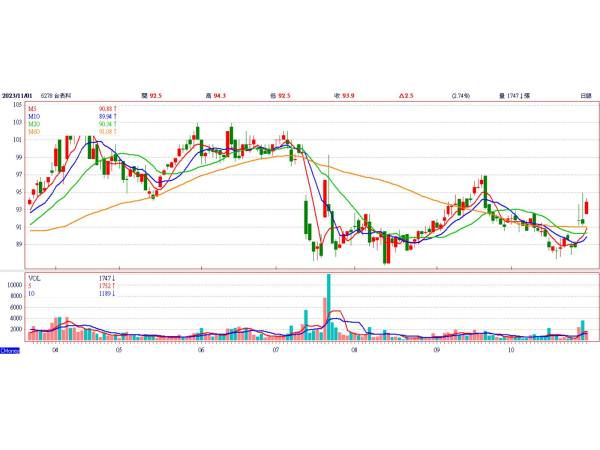Click the M20 moving average legend label

tap(33, 124)
